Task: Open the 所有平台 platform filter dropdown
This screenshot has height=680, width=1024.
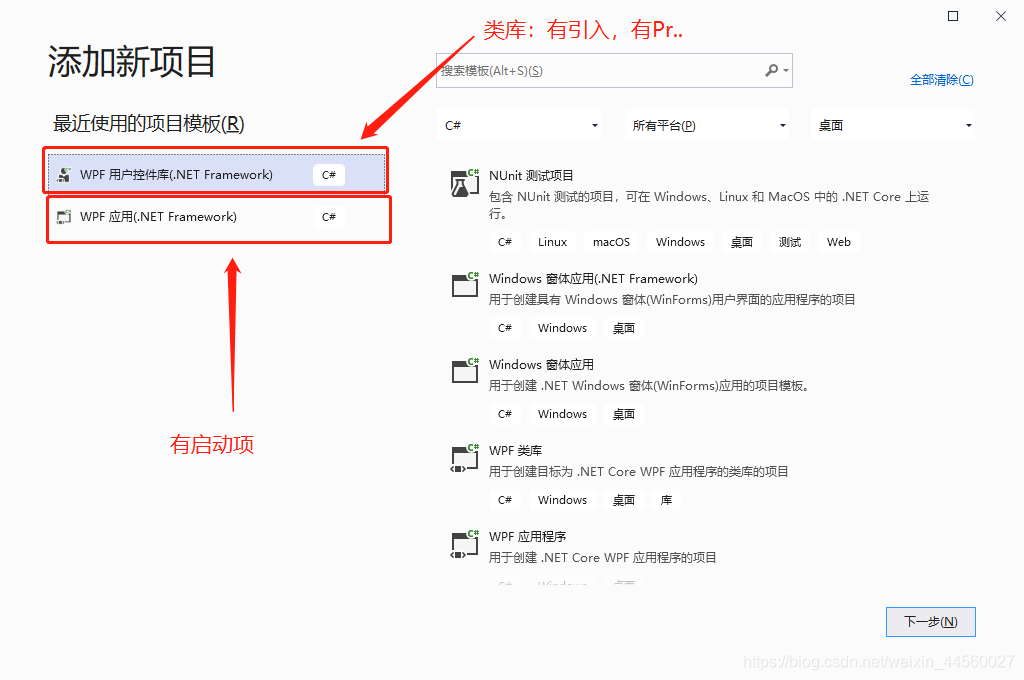Action: tap(707, 125)
